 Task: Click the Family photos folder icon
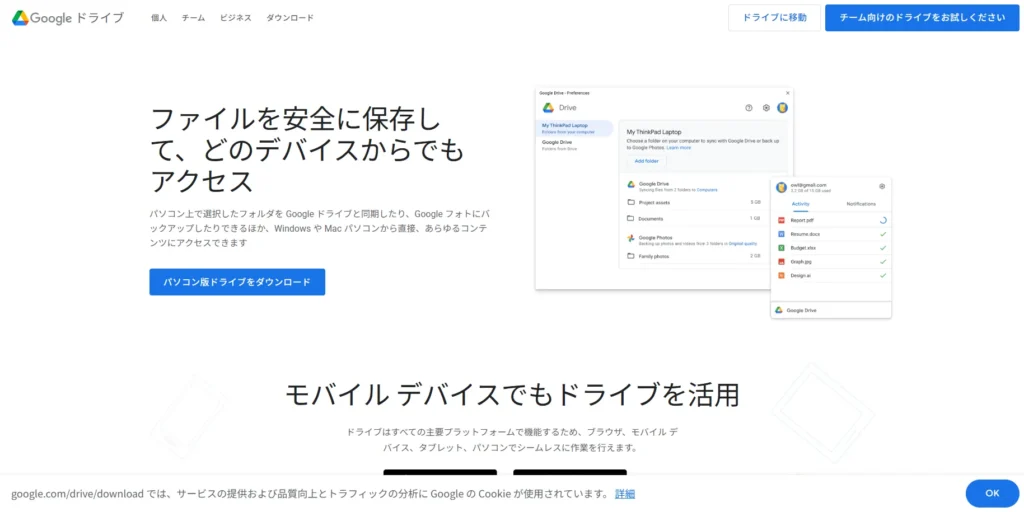[631, 256]
